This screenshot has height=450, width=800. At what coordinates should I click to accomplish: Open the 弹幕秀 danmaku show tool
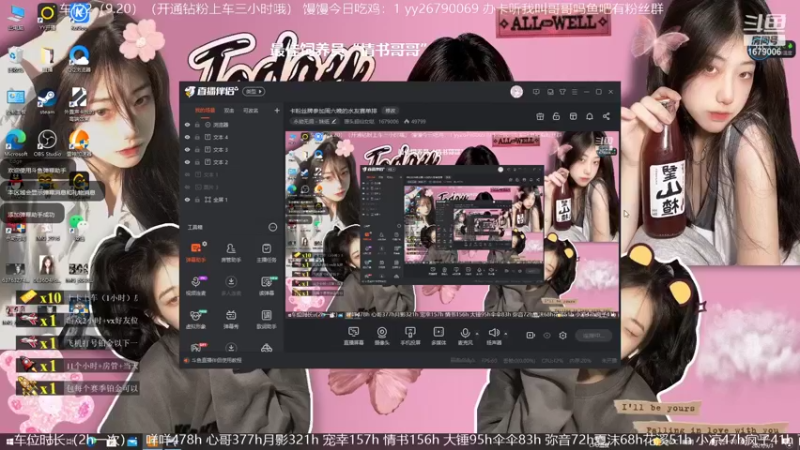(231, 319)
